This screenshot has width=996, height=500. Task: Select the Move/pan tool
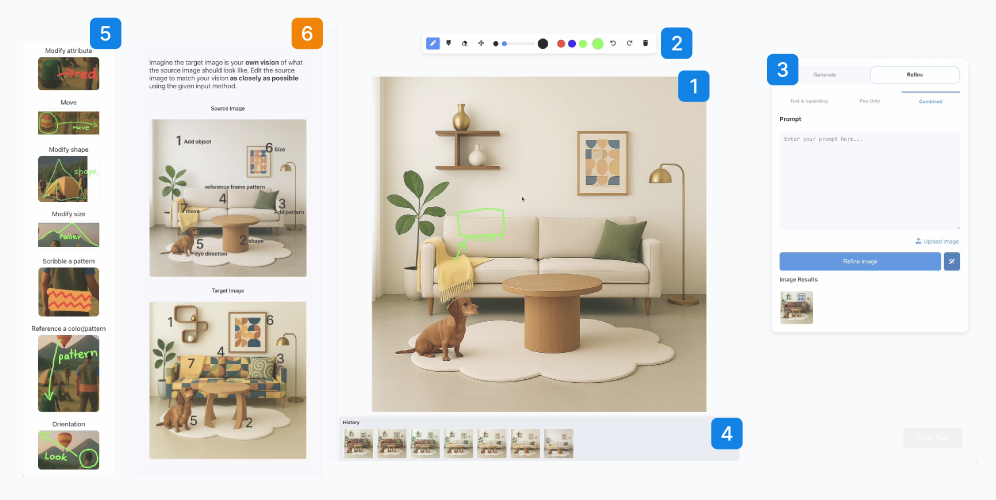tap(481, 43)
